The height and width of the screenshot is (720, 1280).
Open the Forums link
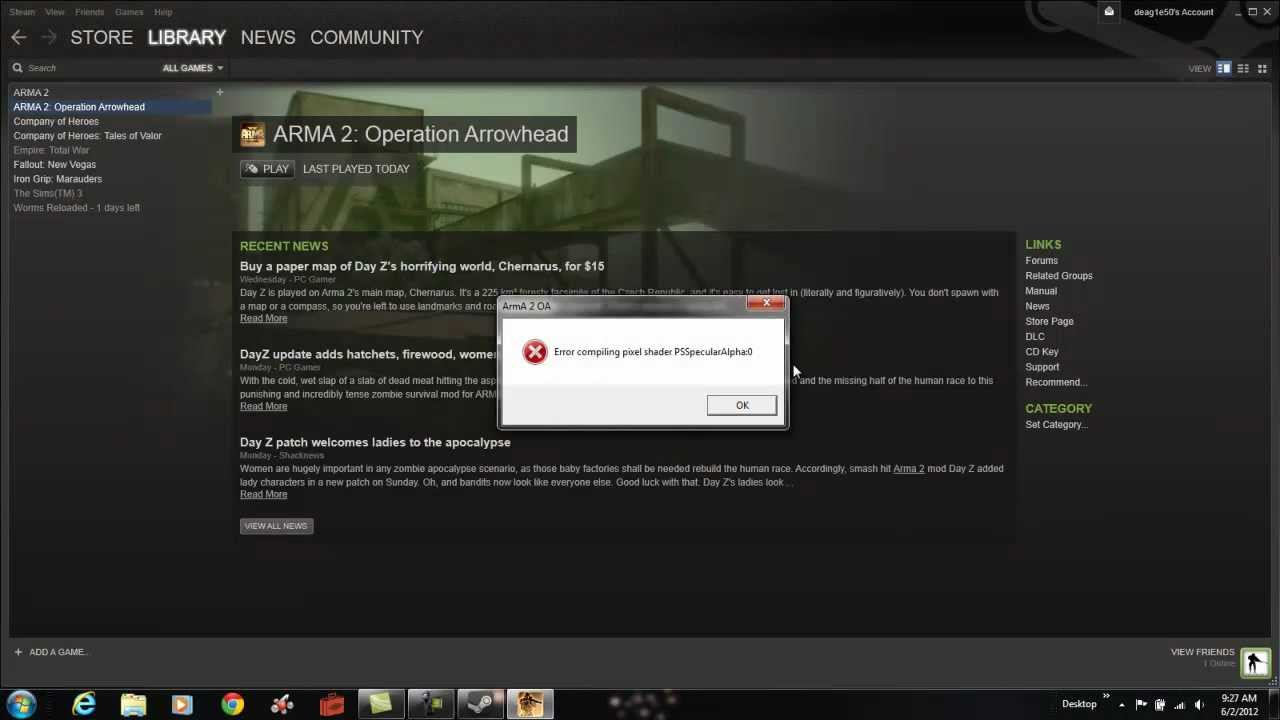click(x=1041, y=261)
